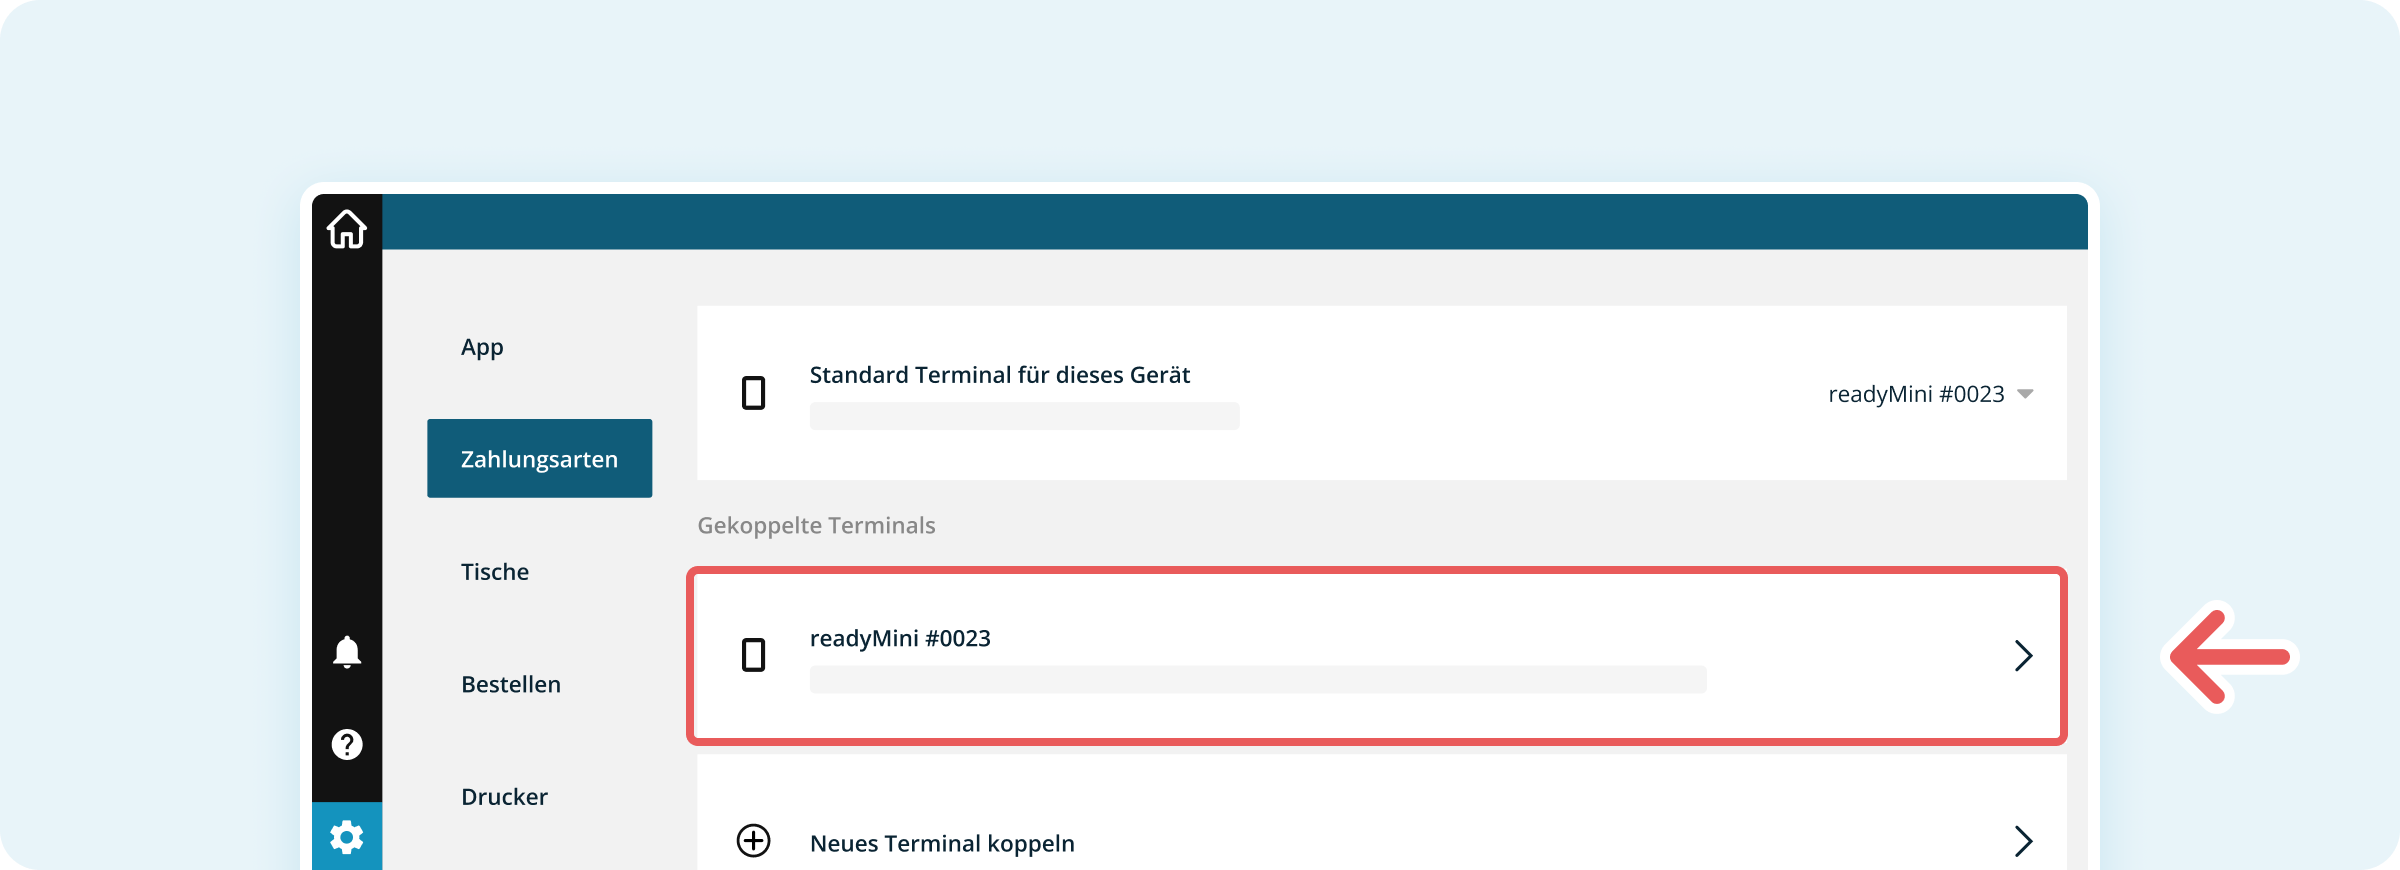Click the Home icon in the sidebar
Image resolution: width=2400 pixels, height=870 pixels.
coord(346,229)
